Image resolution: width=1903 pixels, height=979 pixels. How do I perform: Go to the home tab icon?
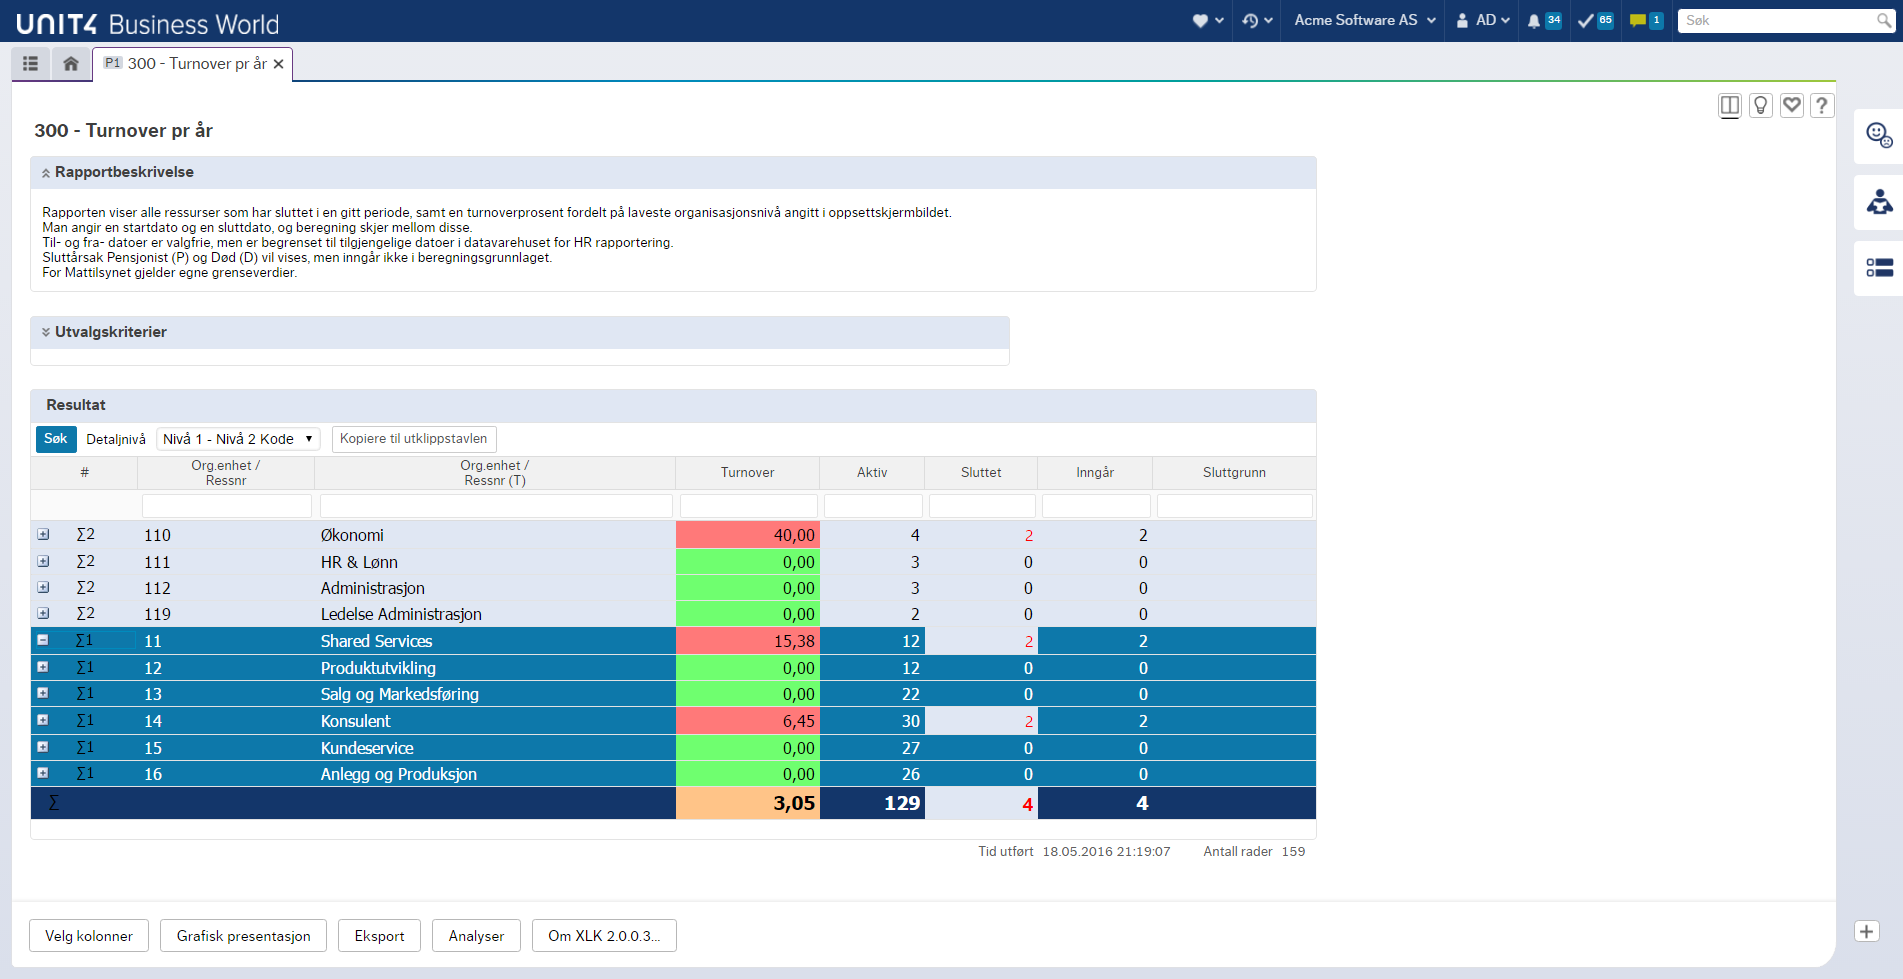point(71,63)
